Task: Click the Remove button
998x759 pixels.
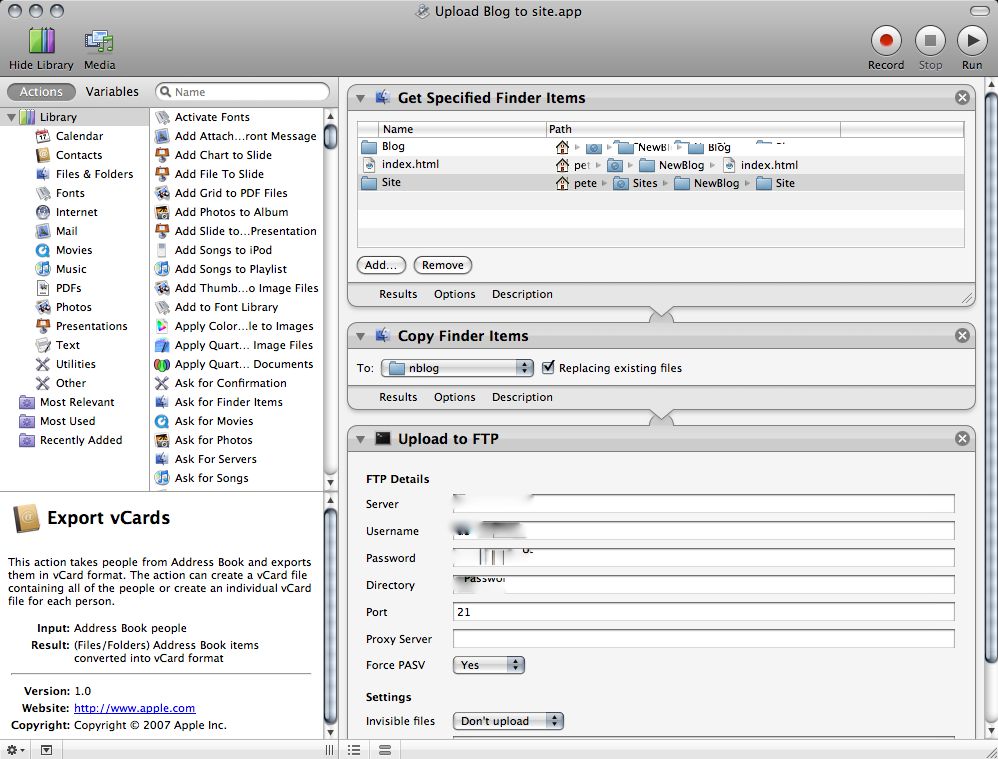Action: coord(442,266)
